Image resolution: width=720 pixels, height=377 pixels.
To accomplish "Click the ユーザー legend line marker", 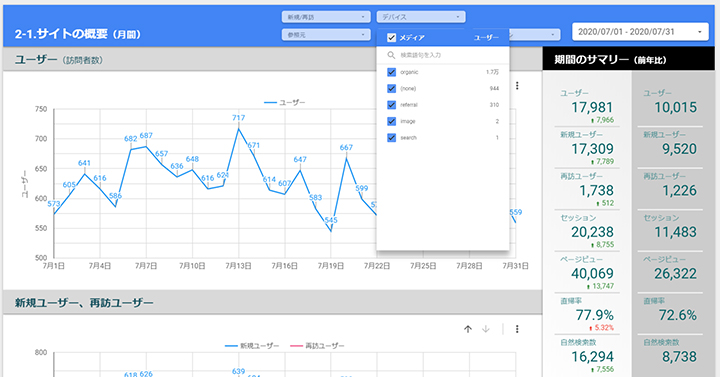I will click(270, 102).
